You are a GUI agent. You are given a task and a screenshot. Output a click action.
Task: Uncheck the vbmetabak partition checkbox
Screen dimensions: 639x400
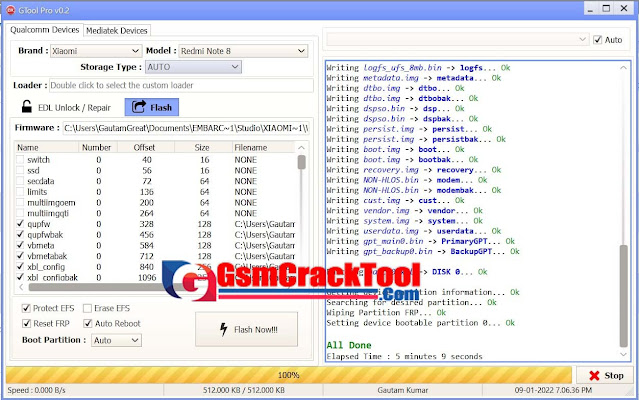(x=20, y=256)
